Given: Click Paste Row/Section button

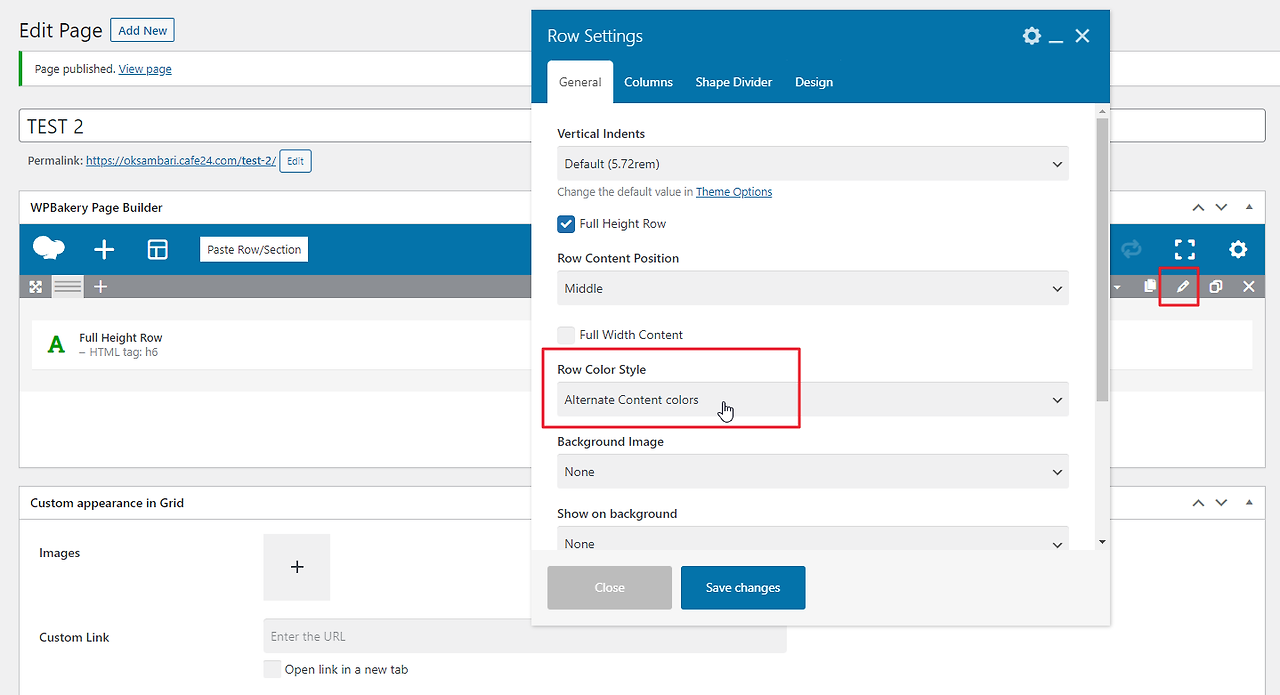Looking at the screenshot, I should [x=254, y=250].
